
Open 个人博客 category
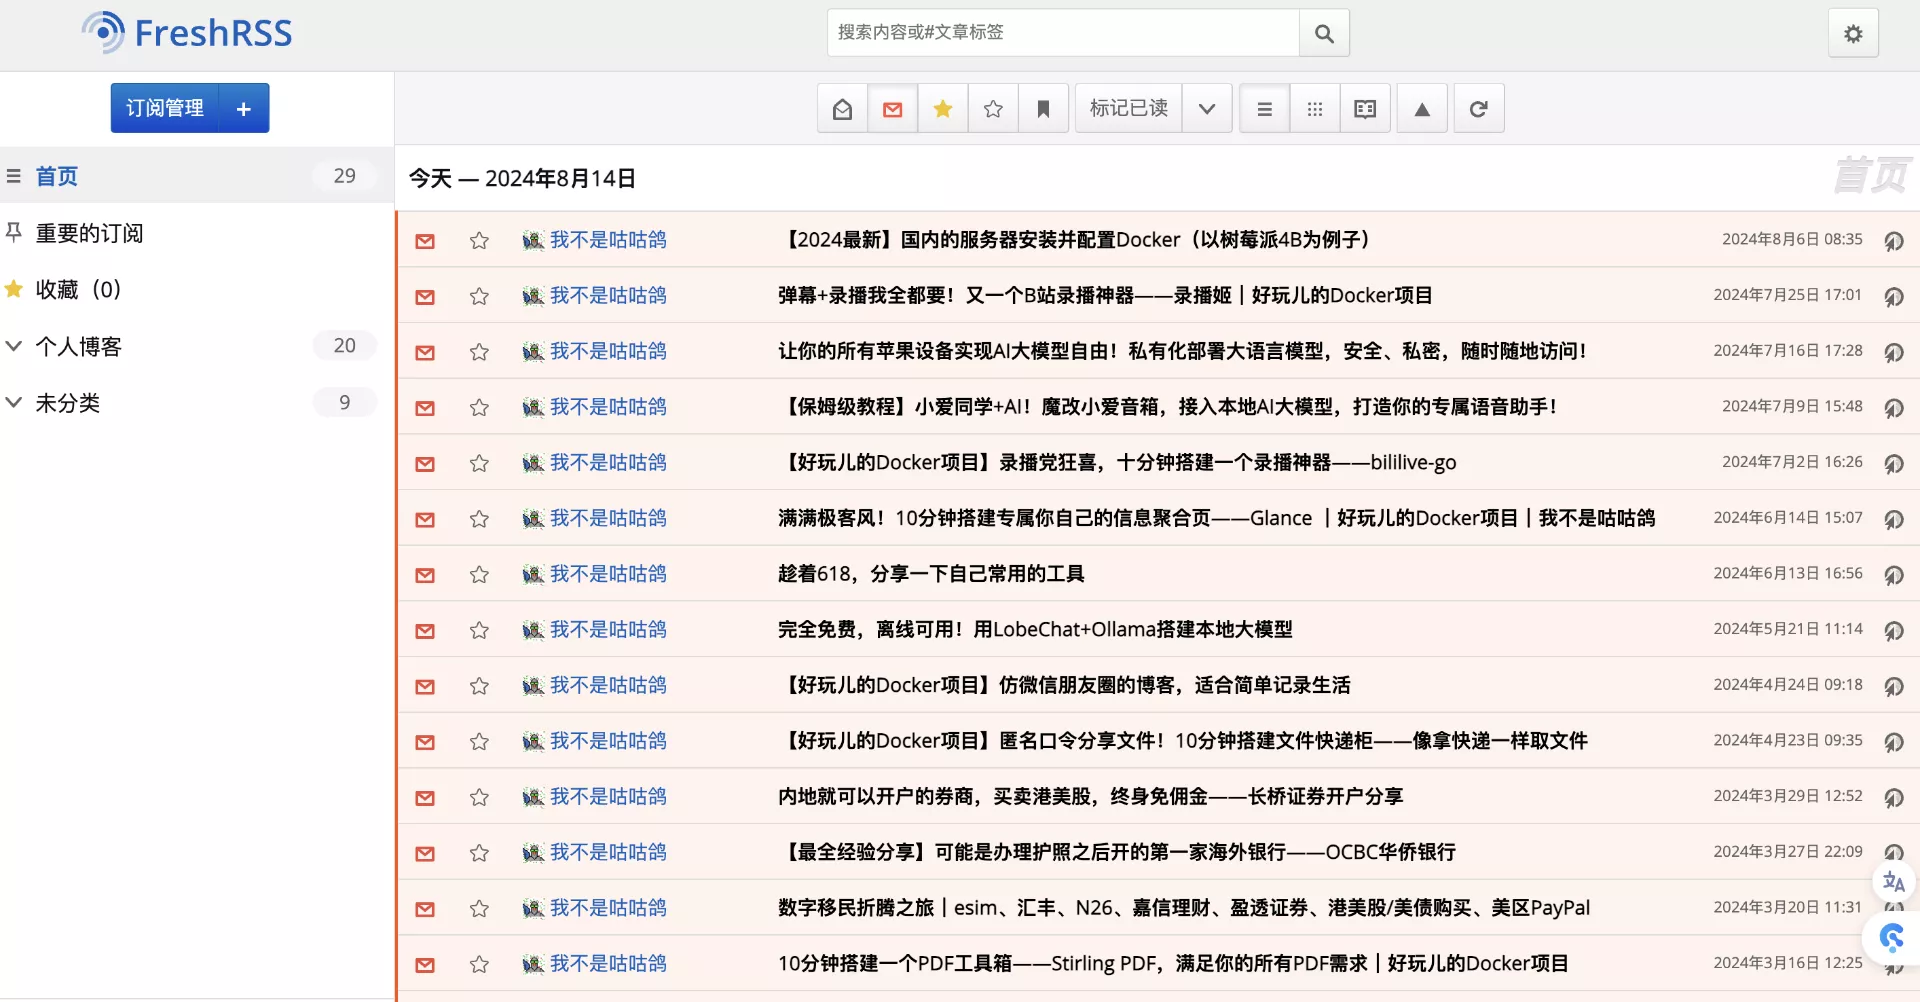[78, 346]
